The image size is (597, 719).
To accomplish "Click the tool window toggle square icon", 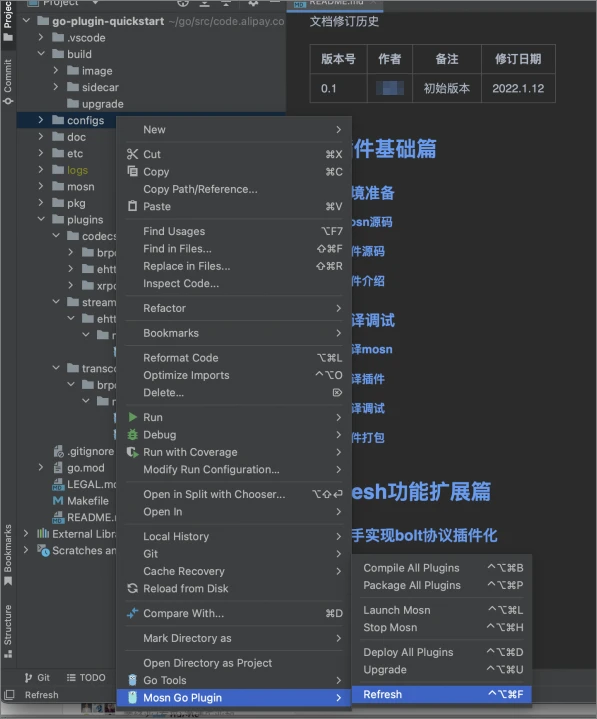I will (x=10, y=694).
